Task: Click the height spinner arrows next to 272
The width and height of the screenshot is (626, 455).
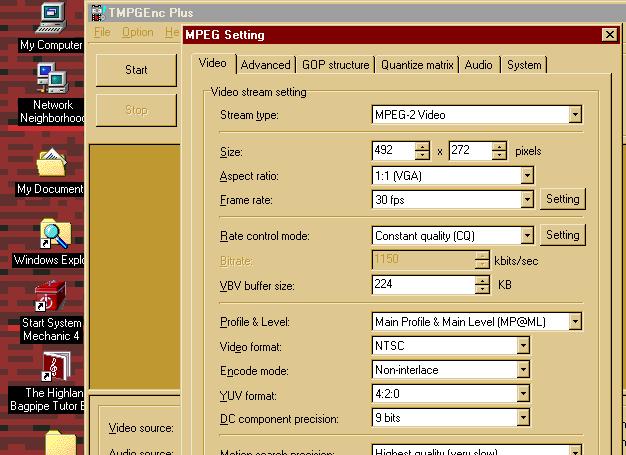Action: (499, 151)
